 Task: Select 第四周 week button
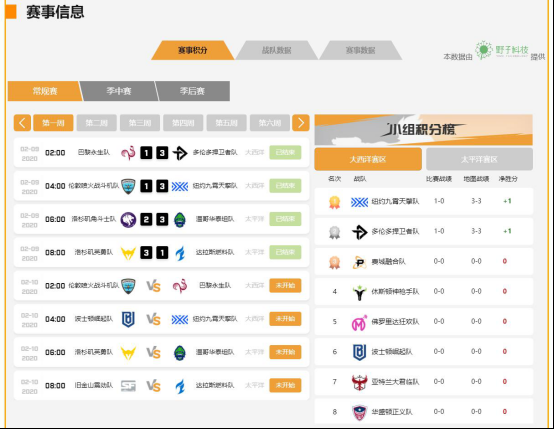point(183,123)
